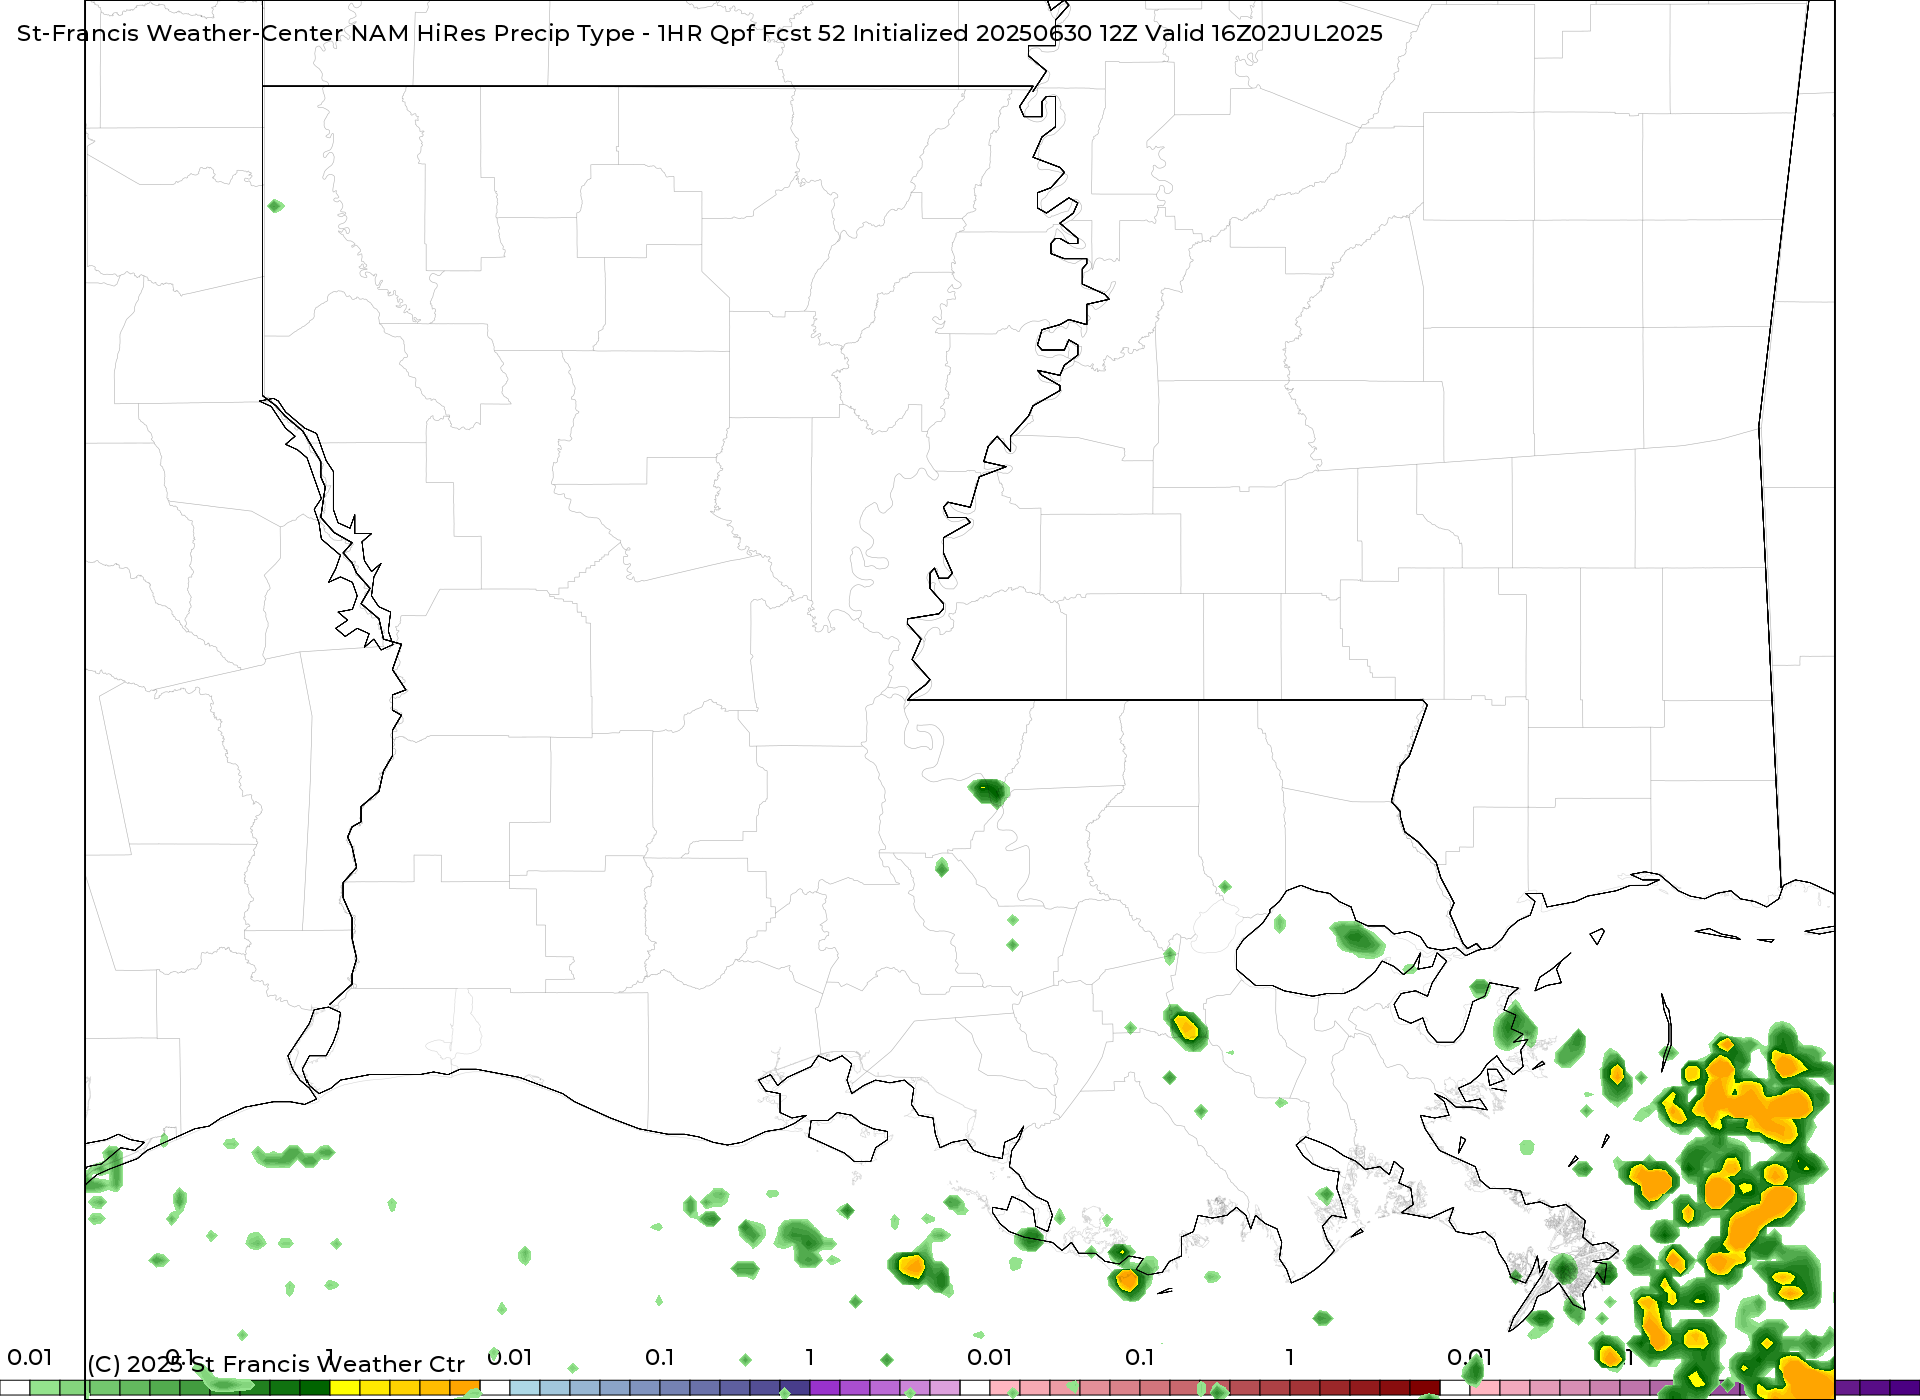The height and width of the screenshot is (1400, 1920).
Task: Click the 0.01 label above the red scale
Action: pyautogui.click(x=989, y=1357)
